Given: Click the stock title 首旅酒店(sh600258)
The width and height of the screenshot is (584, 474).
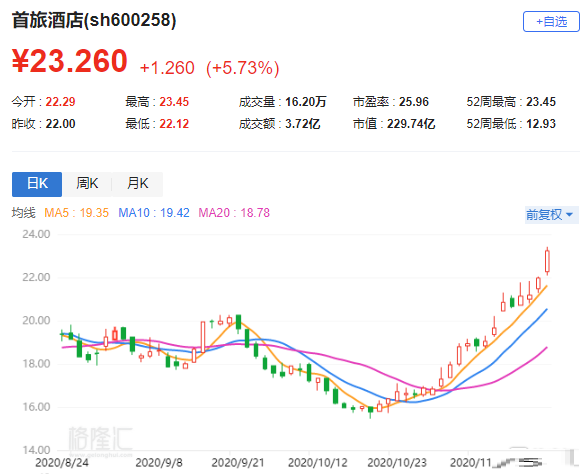Looking at the screenshot, I should pos(94,20).
